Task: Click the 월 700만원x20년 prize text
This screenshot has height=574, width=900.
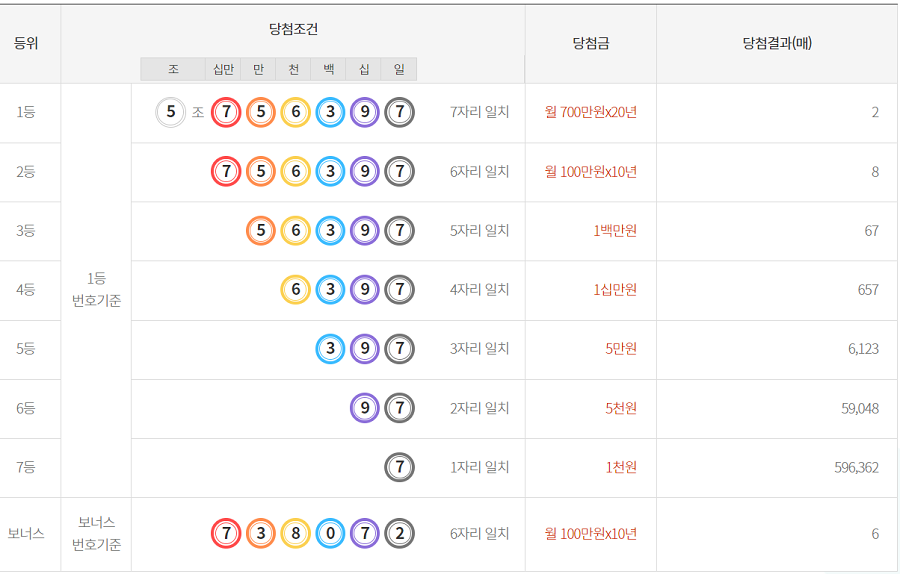Action: [x=590, y=112]
